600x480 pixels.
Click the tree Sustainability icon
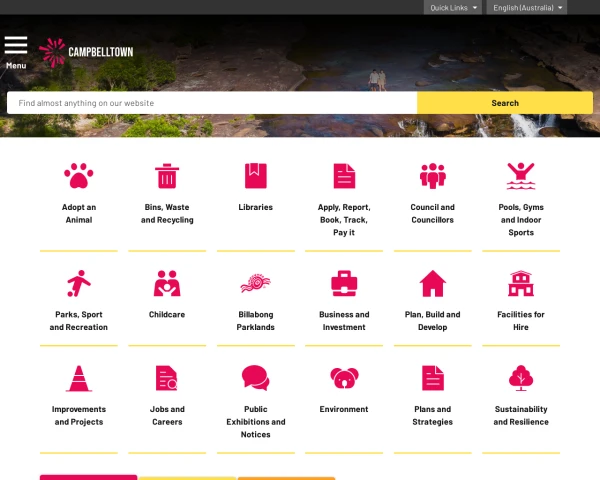(521, 378)
